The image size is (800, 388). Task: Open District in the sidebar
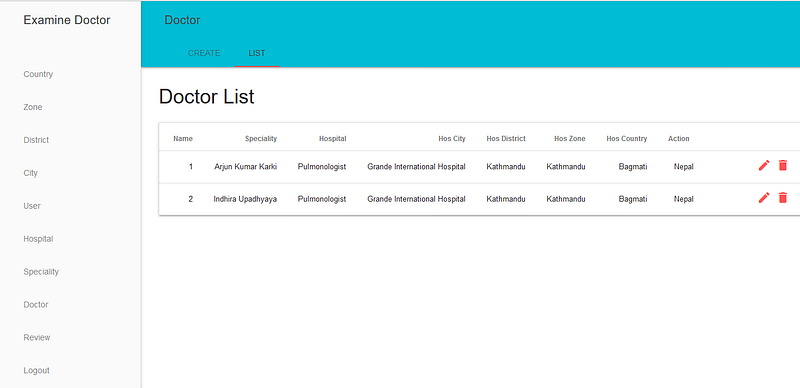pyautogui.click(x=36, y=140)
